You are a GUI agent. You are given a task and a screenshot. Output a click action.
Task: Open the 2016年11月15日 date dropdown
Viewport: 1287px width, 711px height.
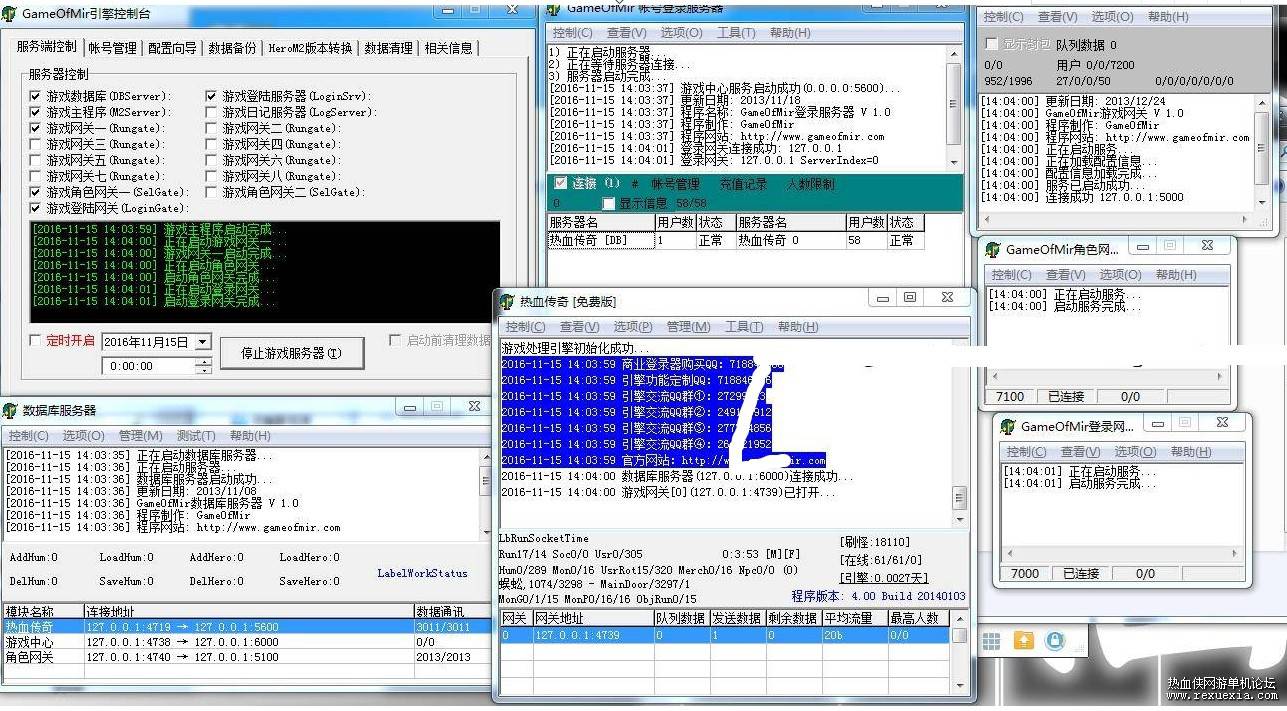click(x=203, y=342)
